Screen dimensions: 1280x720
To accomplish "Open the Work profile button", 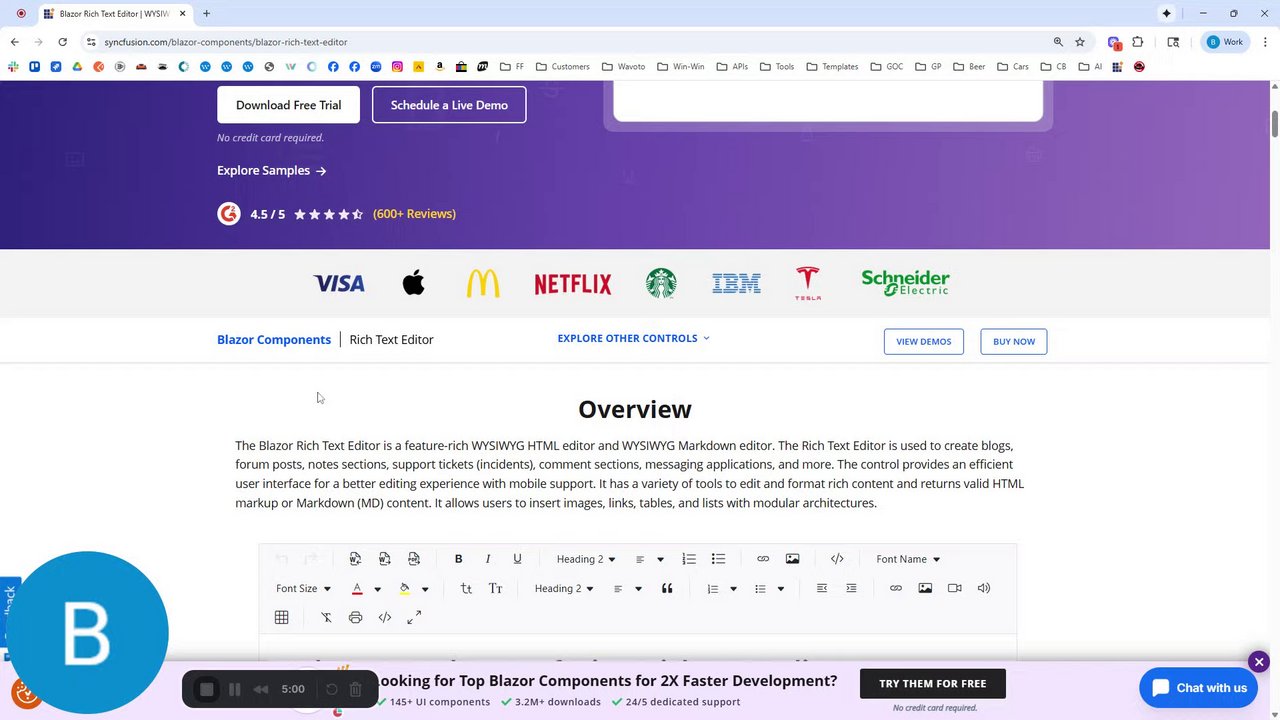I will tap(1226, 42).
